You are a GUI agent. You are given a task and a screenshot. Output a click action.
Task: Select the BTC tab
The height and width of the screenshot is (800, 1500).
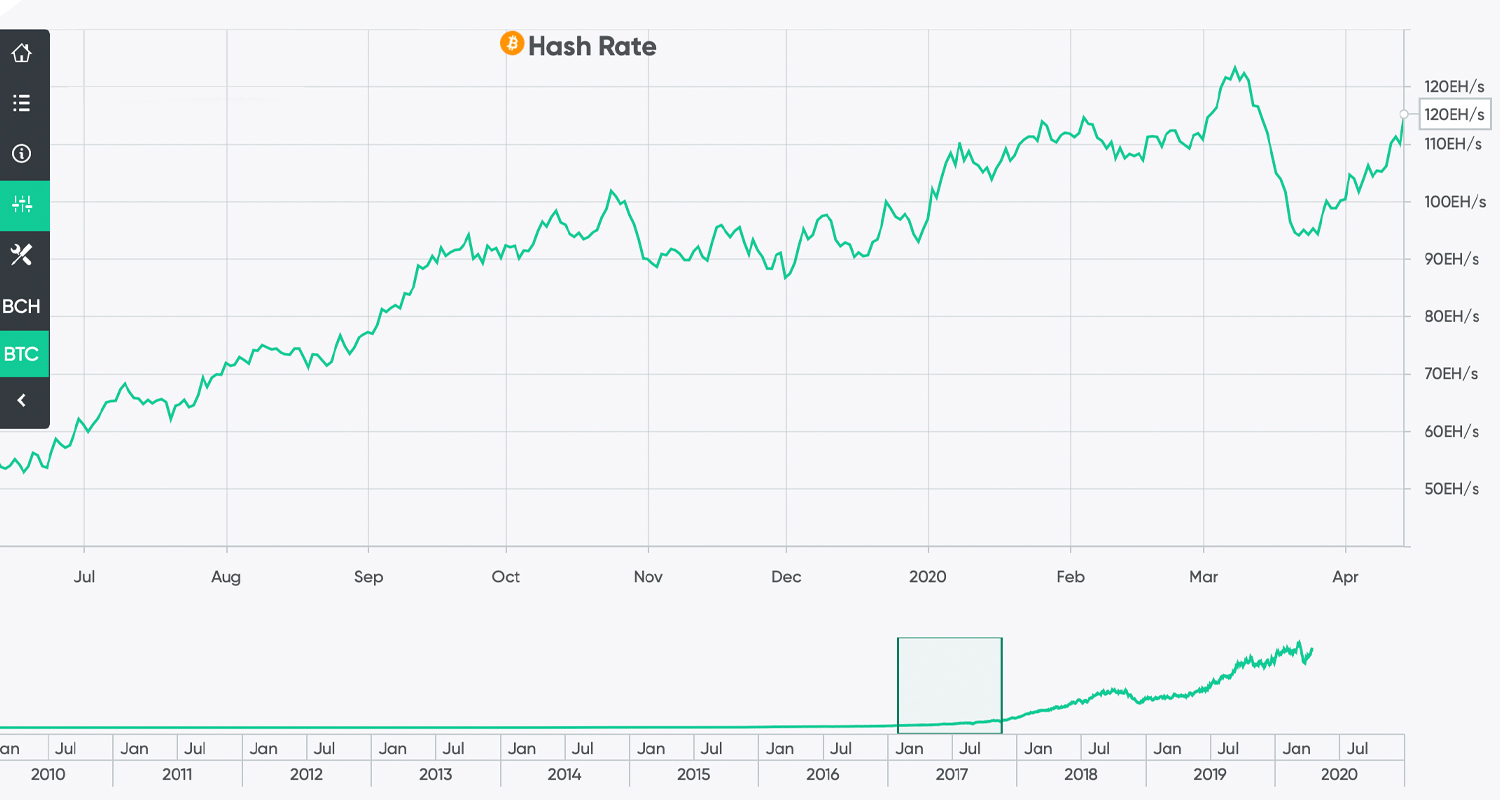[x=22, y=354]
